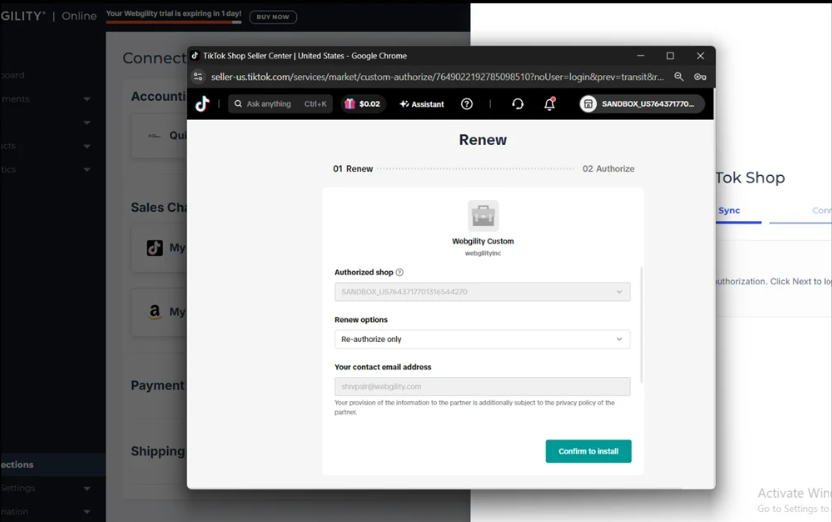Click the password key icon in address bar
The height and width of the screenshot is (522, 832).
coord(700,76)
